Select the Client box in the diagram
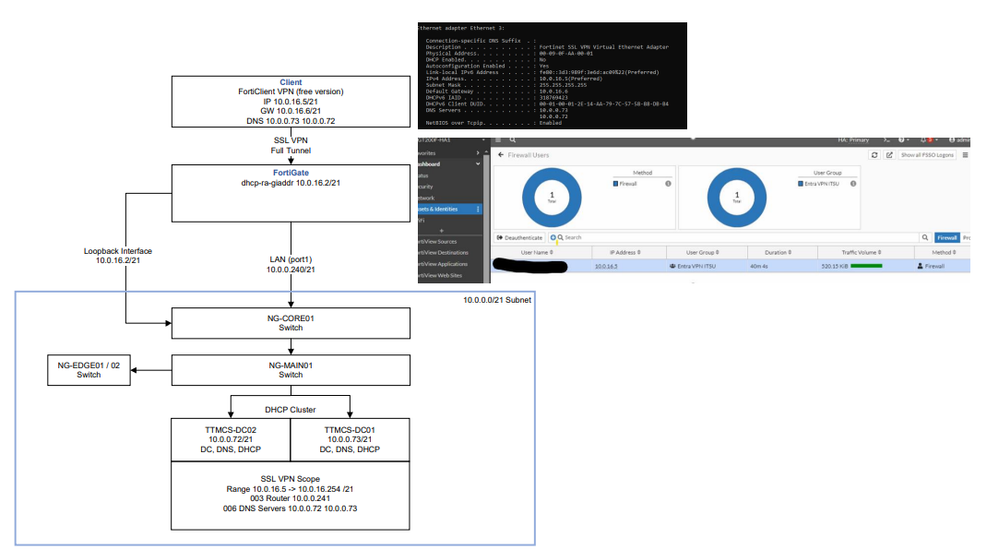The height and width of the screenshot is (552, 999). click(x=291, y=102)
